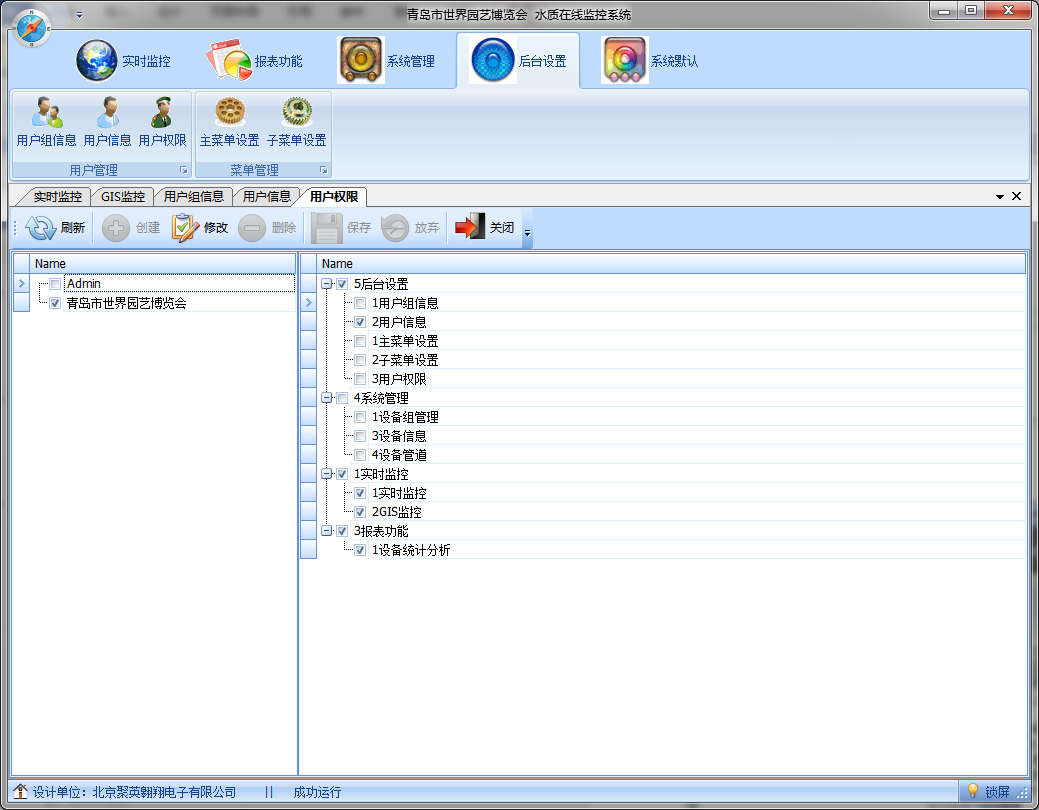This screenshot has height=810, width=1039.
Task: Check the Admin user group checkbox
Action: pyautogui.click(x=55, y=283)
